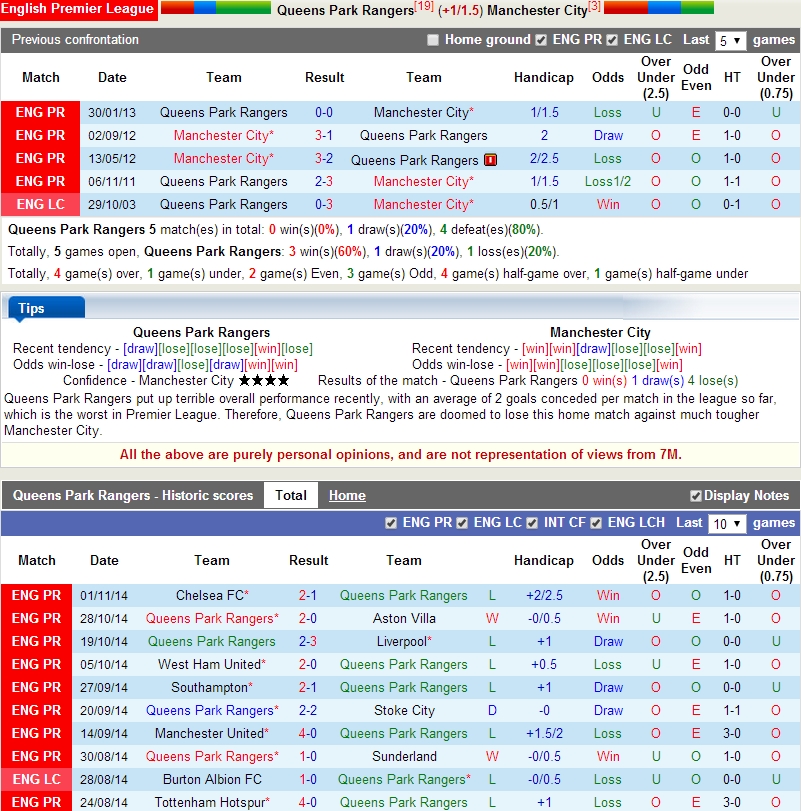Switch to the Home tab in Historic scores

click(347, 495)
